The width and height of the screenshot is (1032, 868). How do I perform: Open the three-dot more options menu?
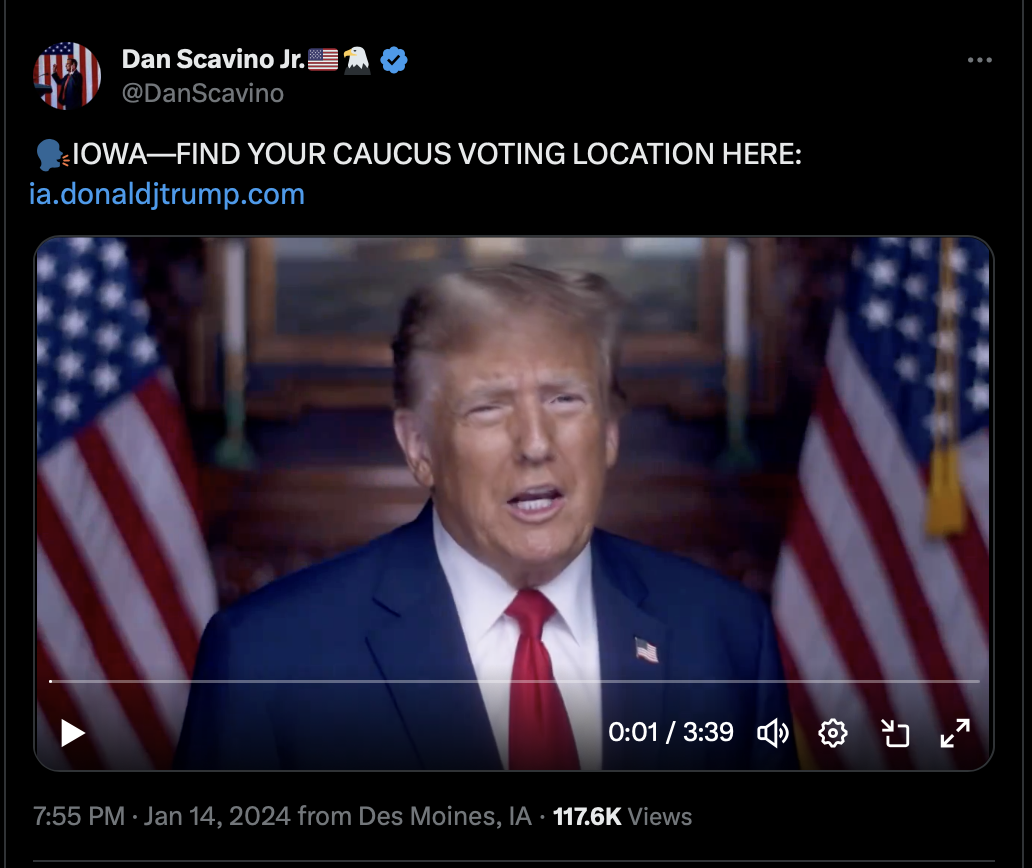(x=979, y=60)
